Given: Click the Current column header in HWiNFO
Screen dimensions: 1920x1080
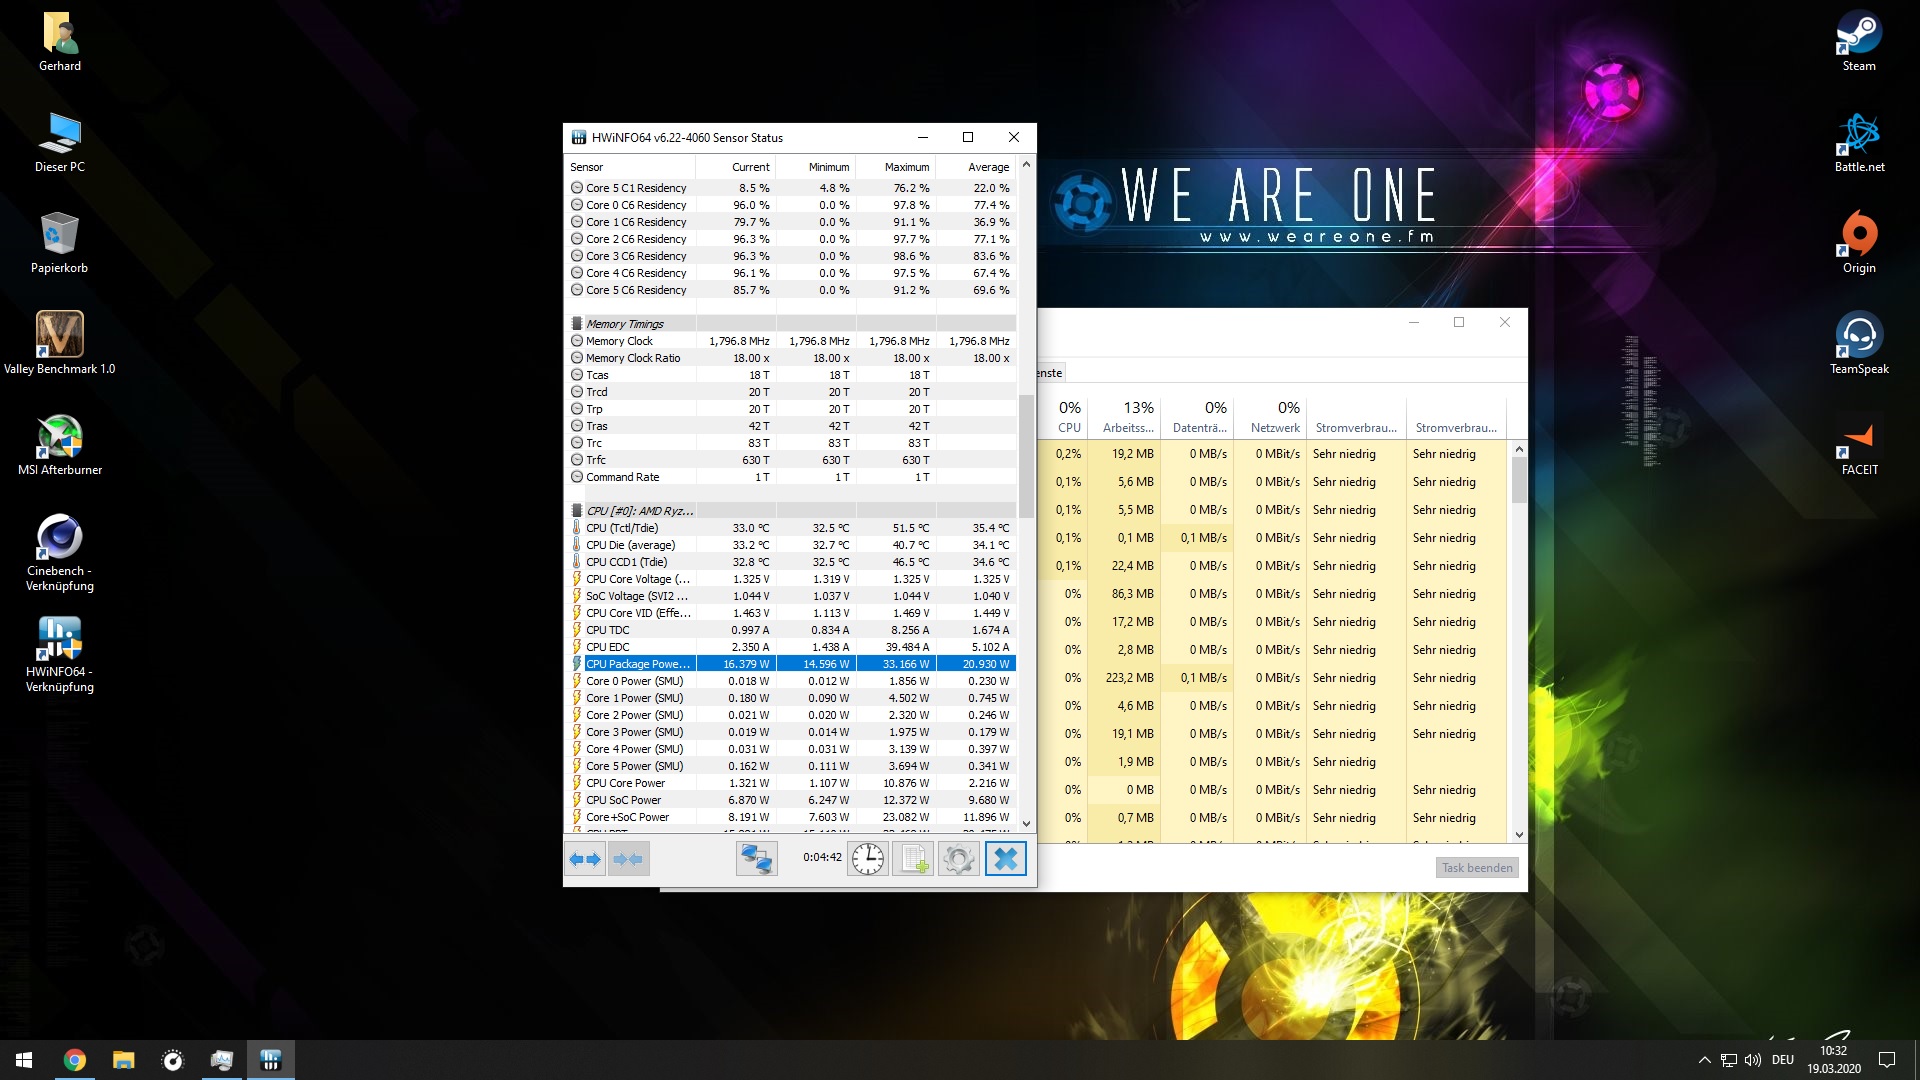Looking at the screenshot, I should point(750,167).
